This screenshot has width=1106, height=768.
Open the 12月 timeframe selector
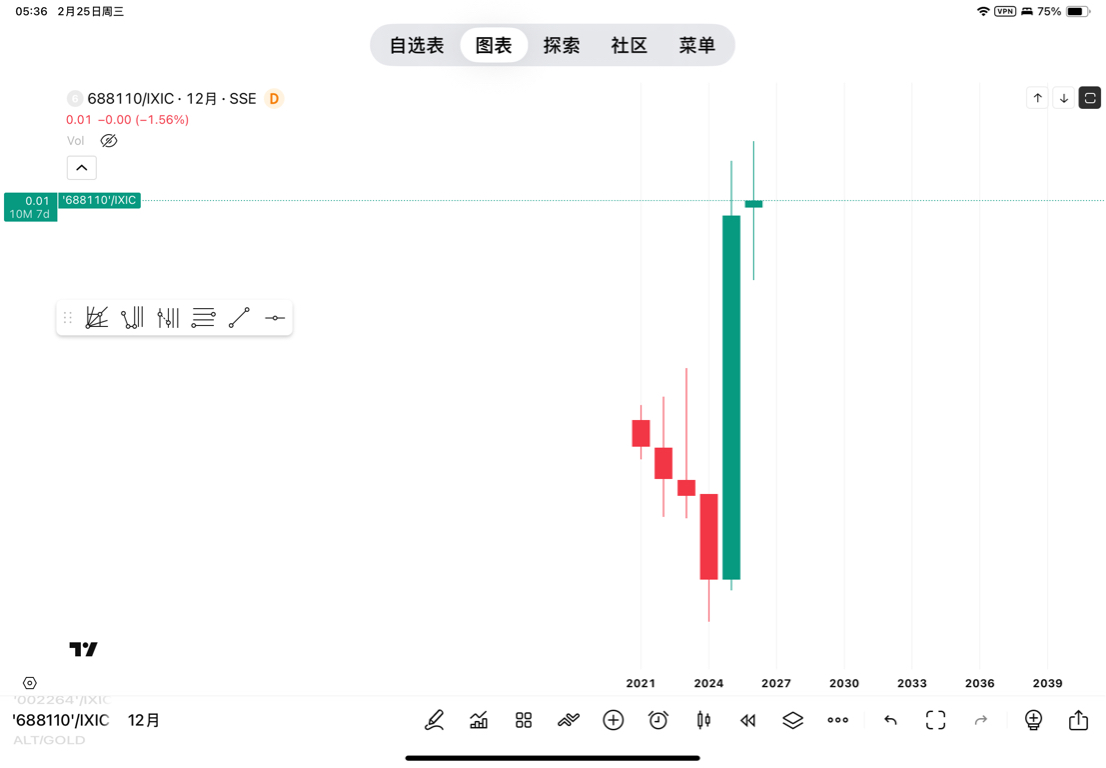(144, 720)
